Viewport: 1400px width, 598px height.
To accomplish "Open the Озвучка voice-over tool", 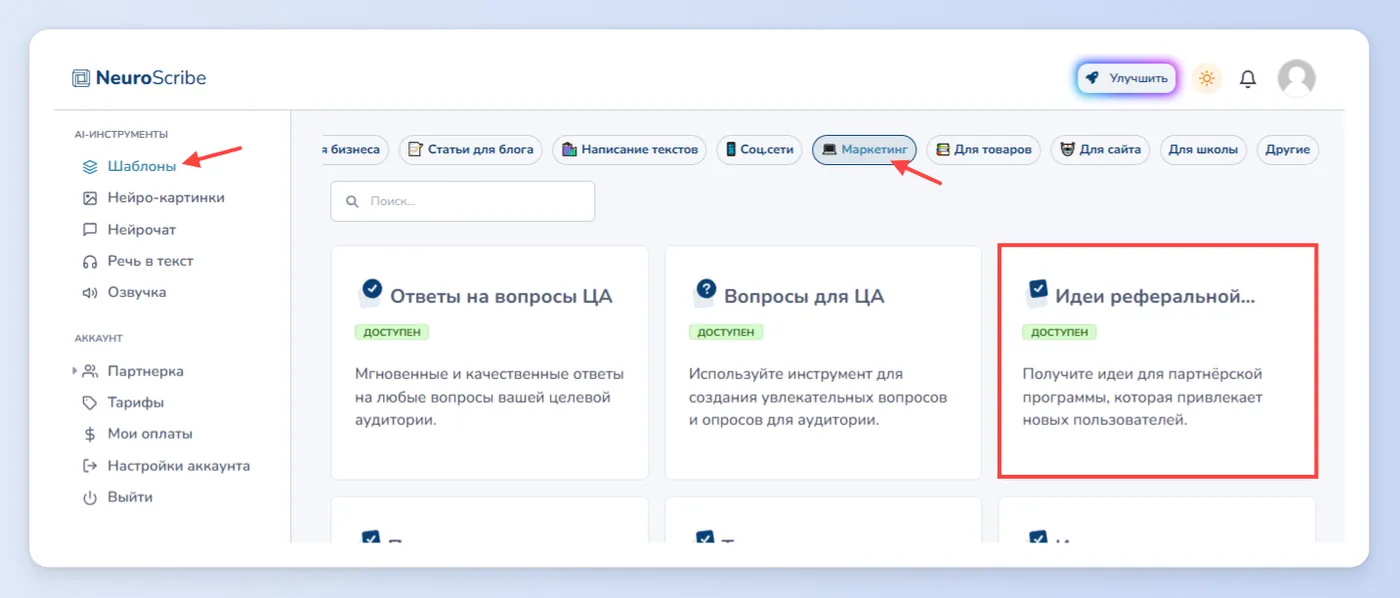I will pyautogui.click(x=137, y=293).
